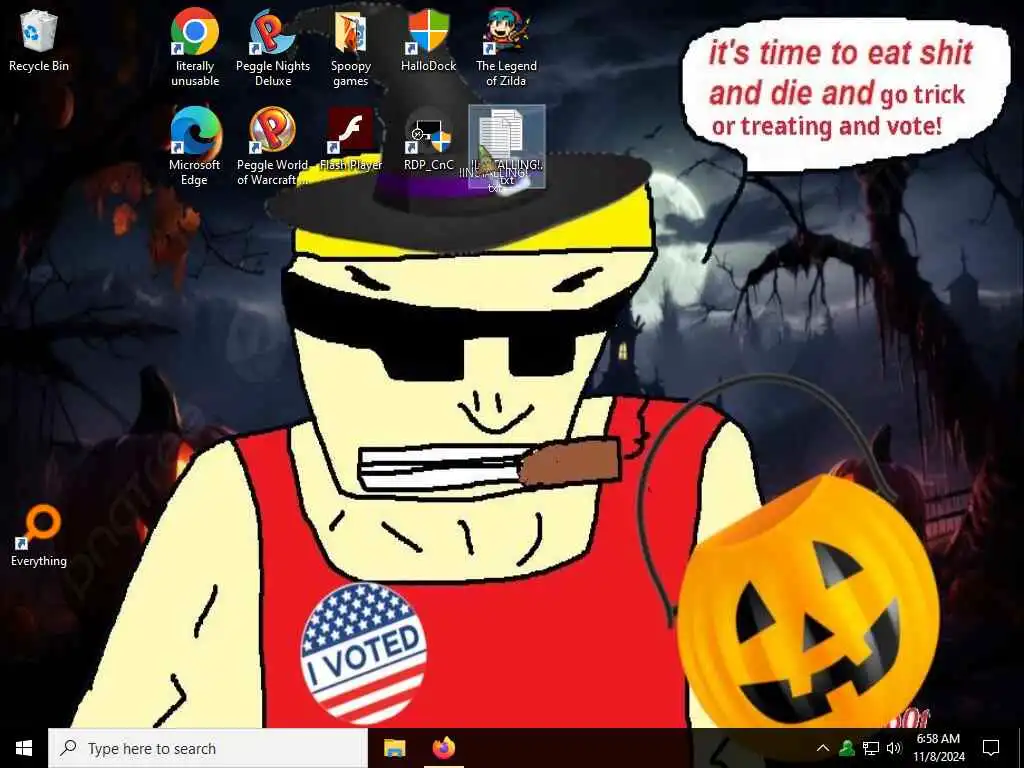This screenshot has width=1024, height=768.
Task: Click the Show desktop strip
Action: pos(1021,748)
